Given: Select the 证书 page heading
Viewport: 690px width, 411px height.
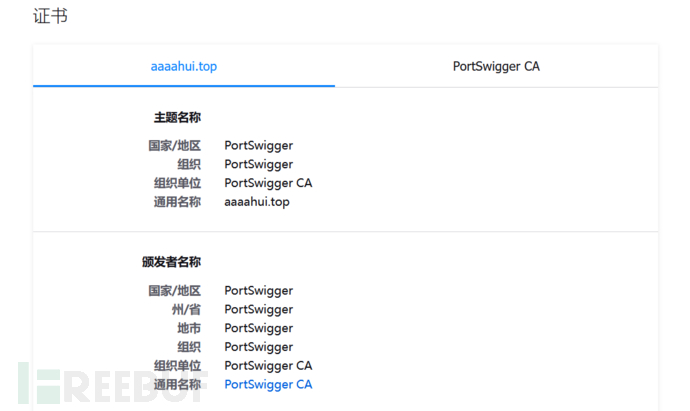Looking at the screenshot, I should tap(50, 16).
